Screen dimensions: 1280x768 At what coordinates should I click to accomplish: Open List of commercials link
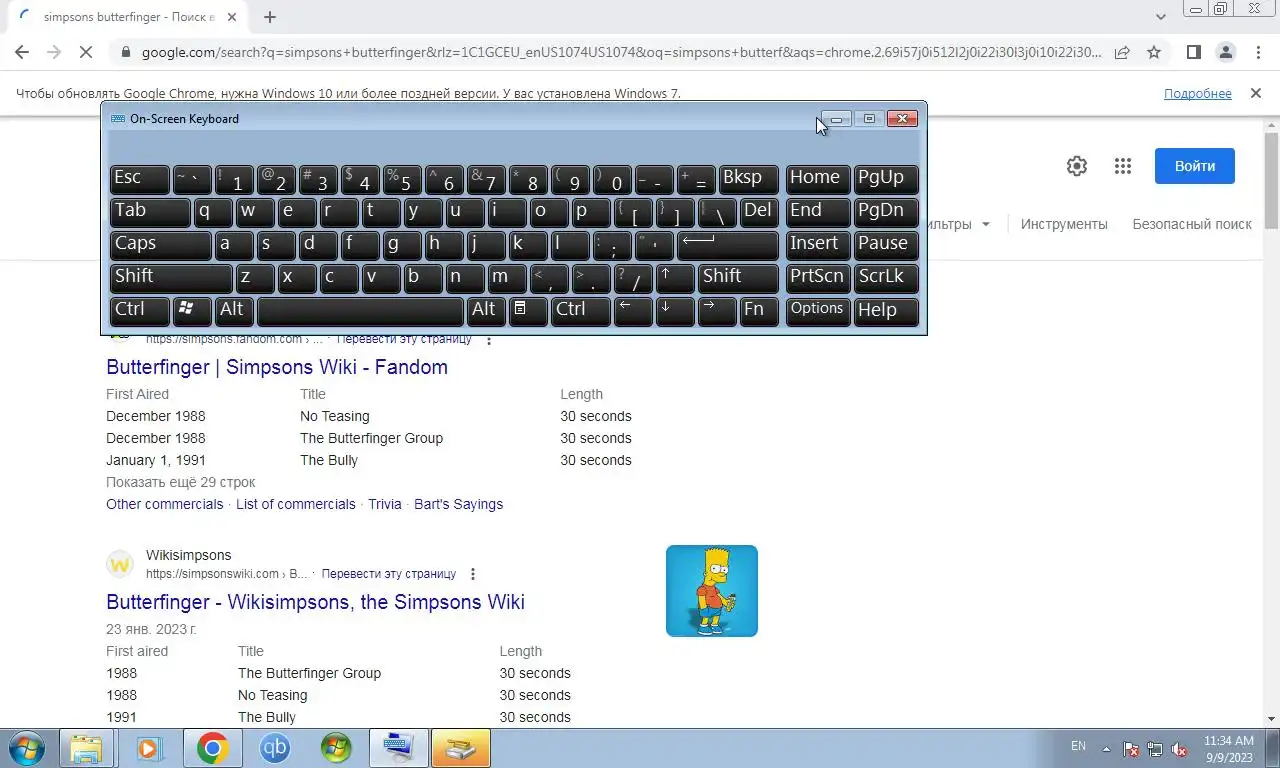pyautogui.click(x=296, y=504)
